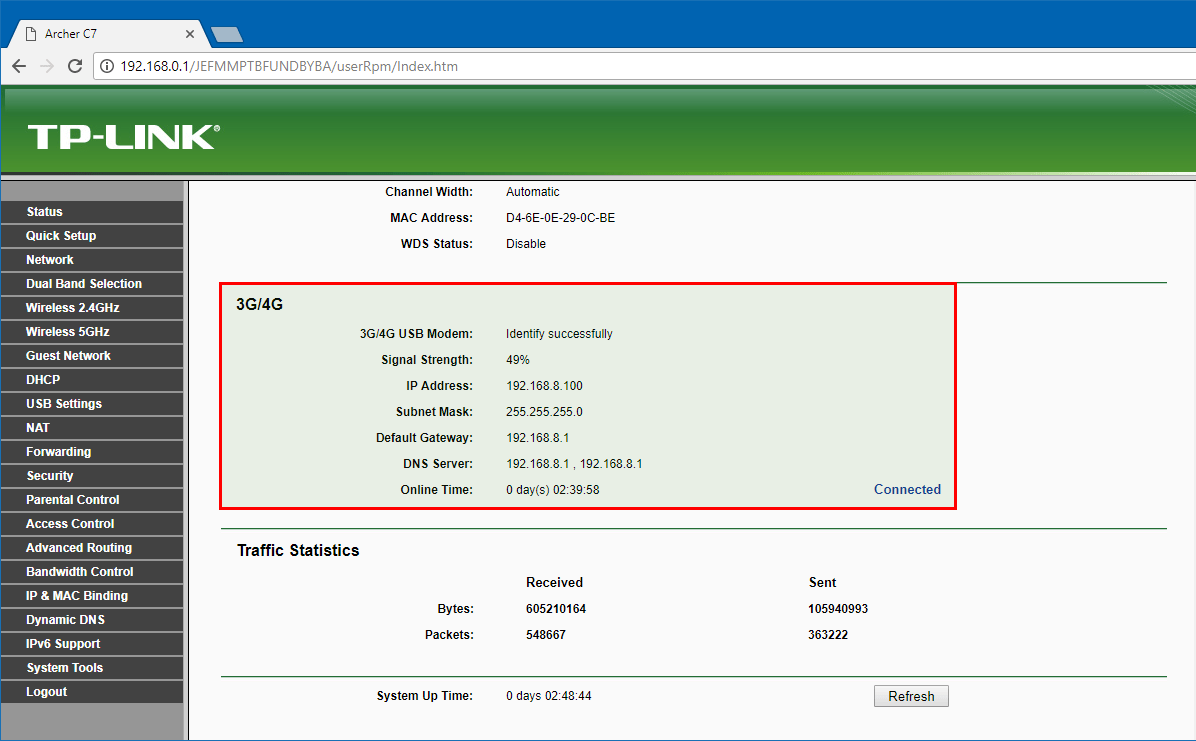Open Parental Control settings
The width and height of the screenshot is (1196, 741).
[x=92, y=500]
